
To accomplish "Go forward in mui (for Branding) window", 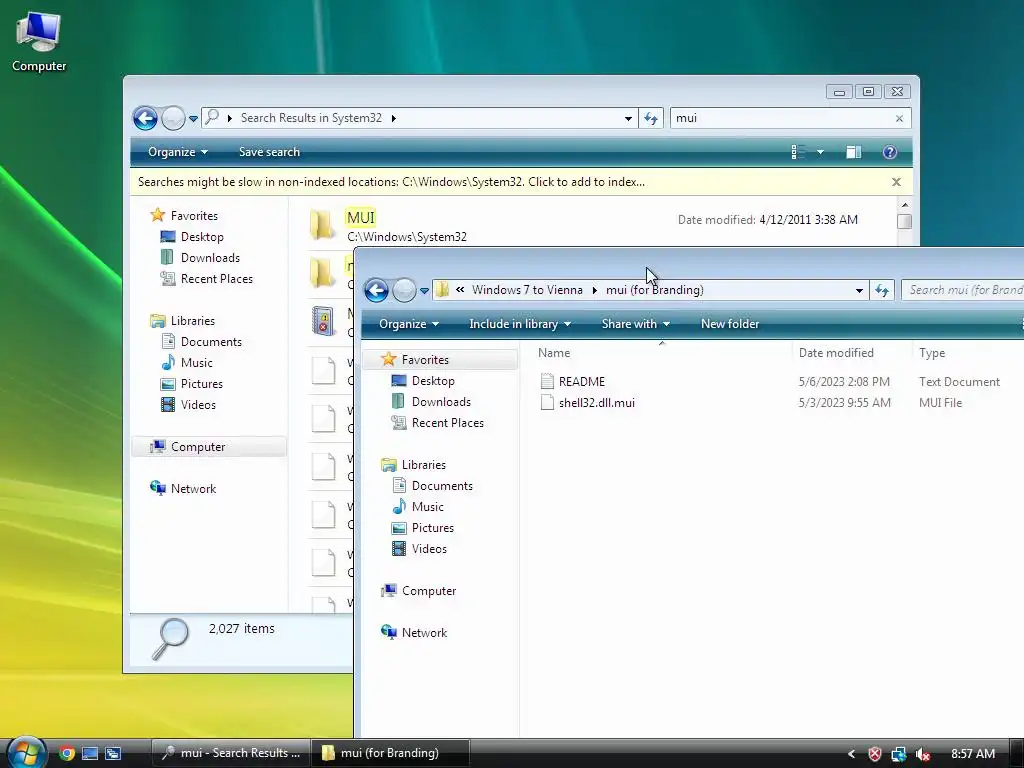I will (404, 290).
